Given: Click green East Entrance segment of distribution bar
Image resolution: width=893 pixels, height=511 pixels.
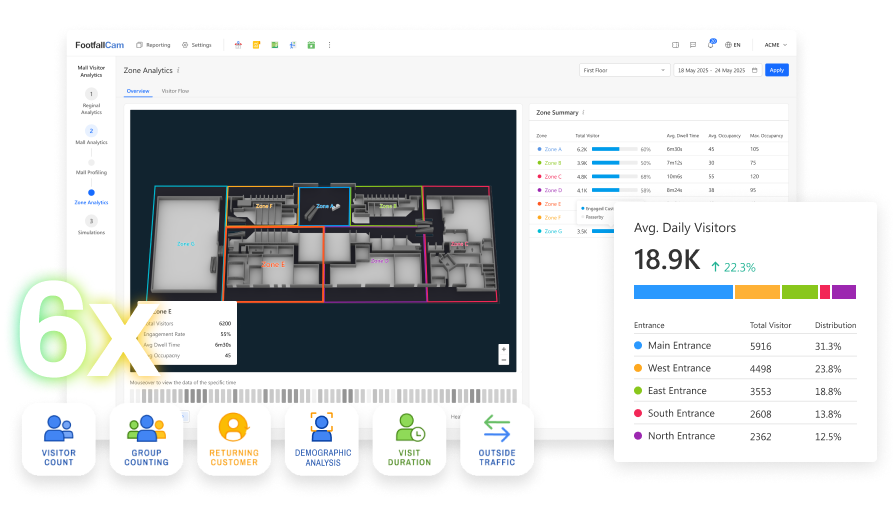Looking at the screenshot, I should coord(800,292).
